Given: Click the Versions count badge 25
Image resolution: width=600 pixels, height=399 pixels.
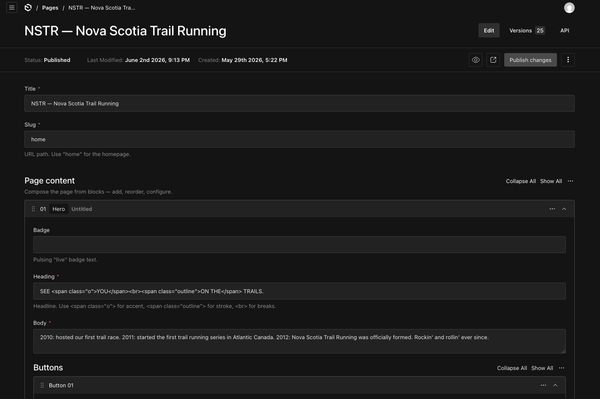Looking at the screenshot, I should (x=540, y=30).
